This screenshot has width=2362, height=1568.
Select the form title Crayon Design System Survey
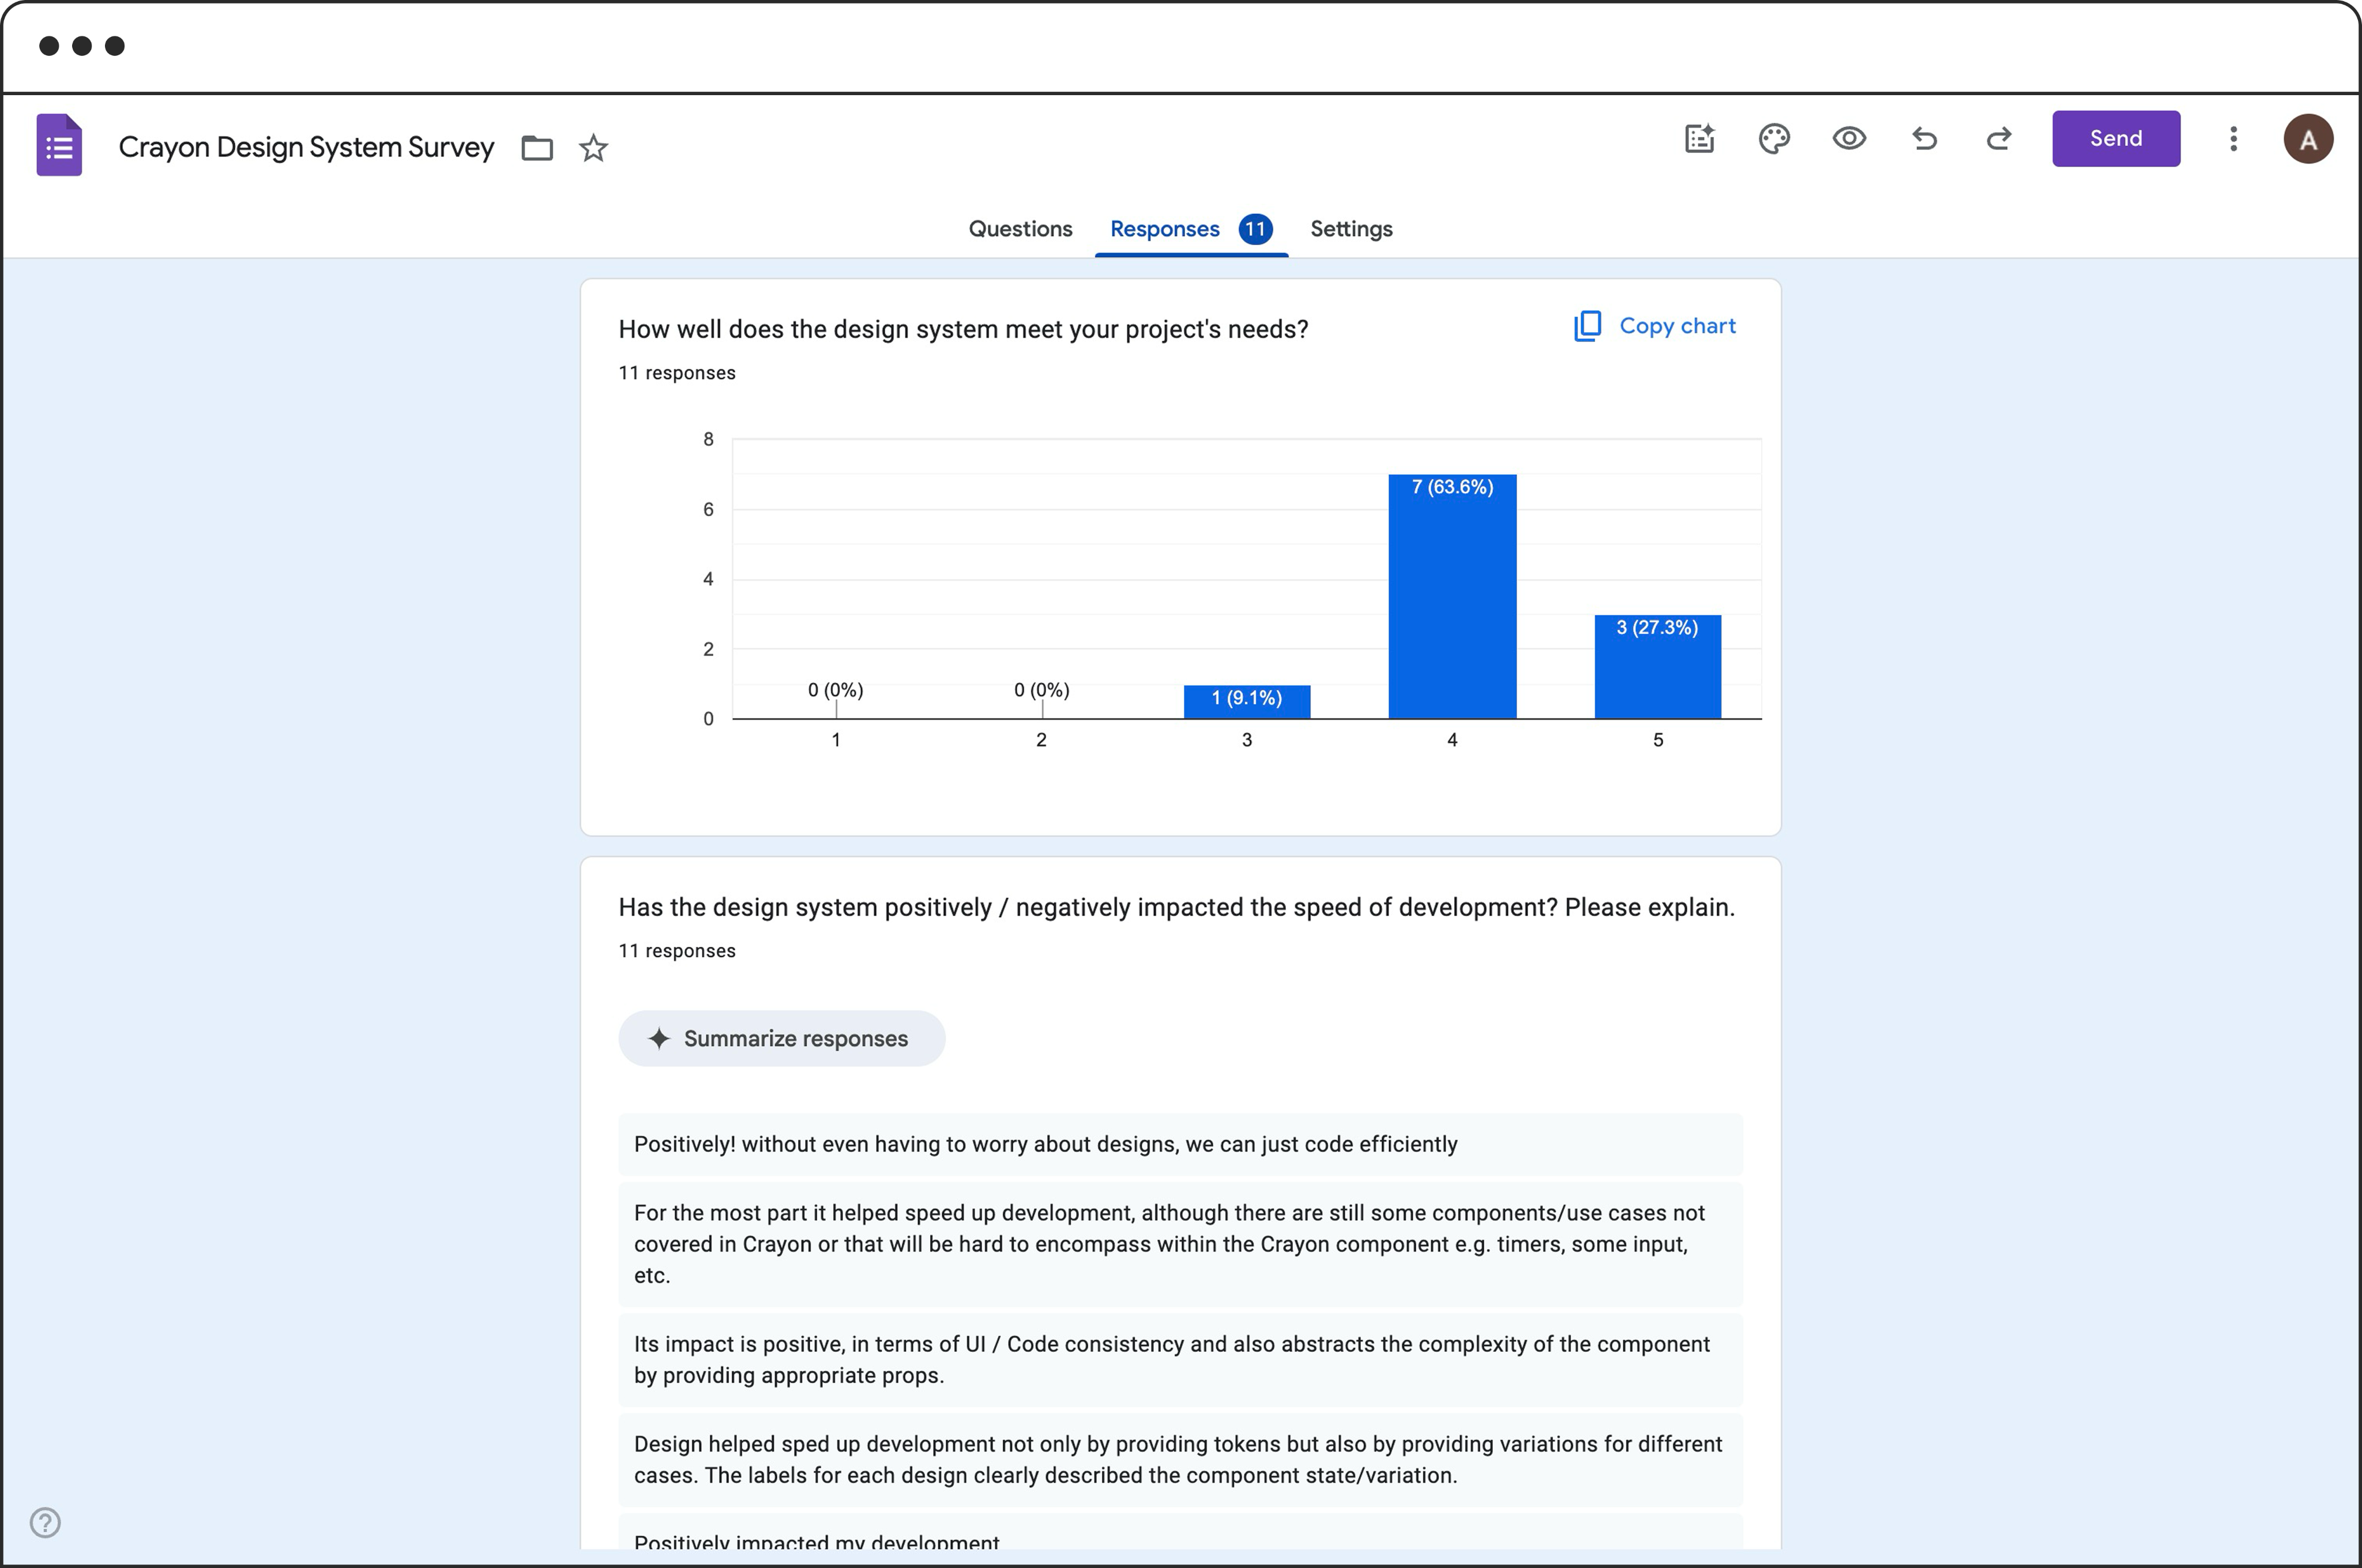306,147
